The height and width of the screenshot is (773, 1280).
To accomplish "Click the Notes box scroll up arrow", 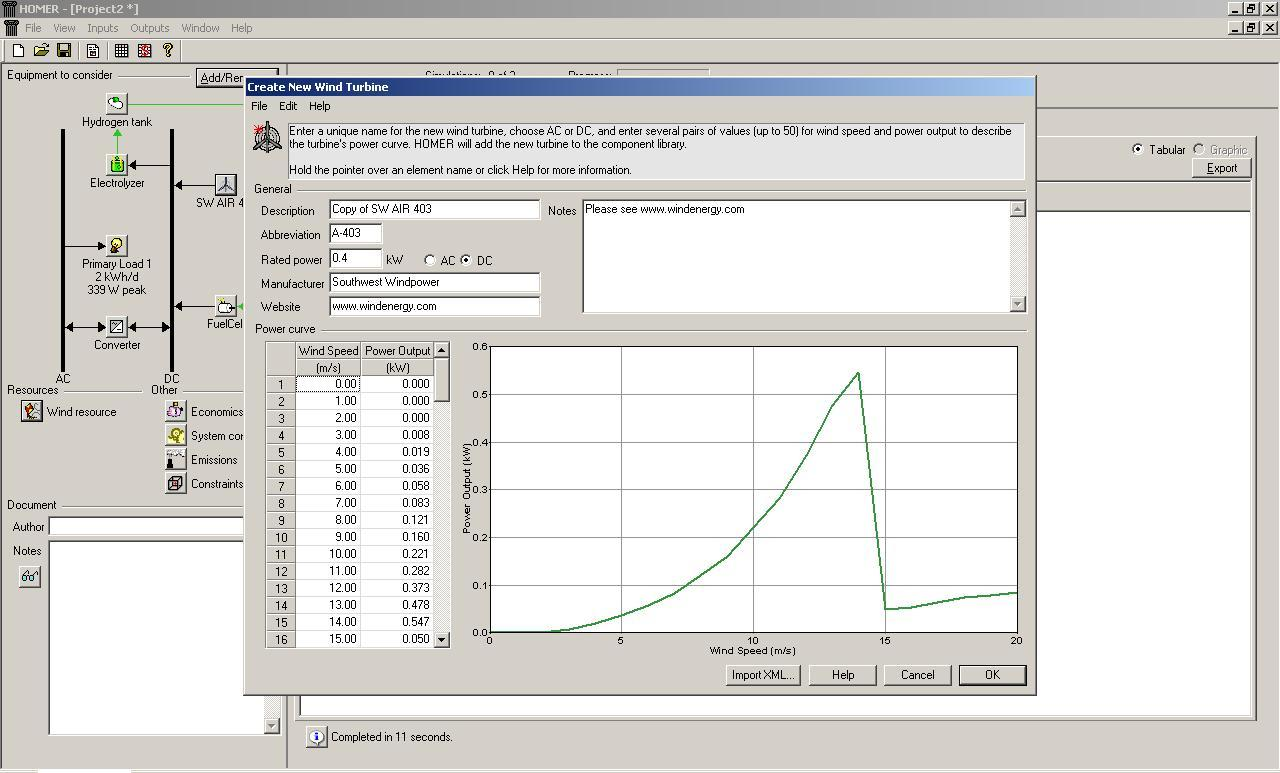I will pos(1018,209).
